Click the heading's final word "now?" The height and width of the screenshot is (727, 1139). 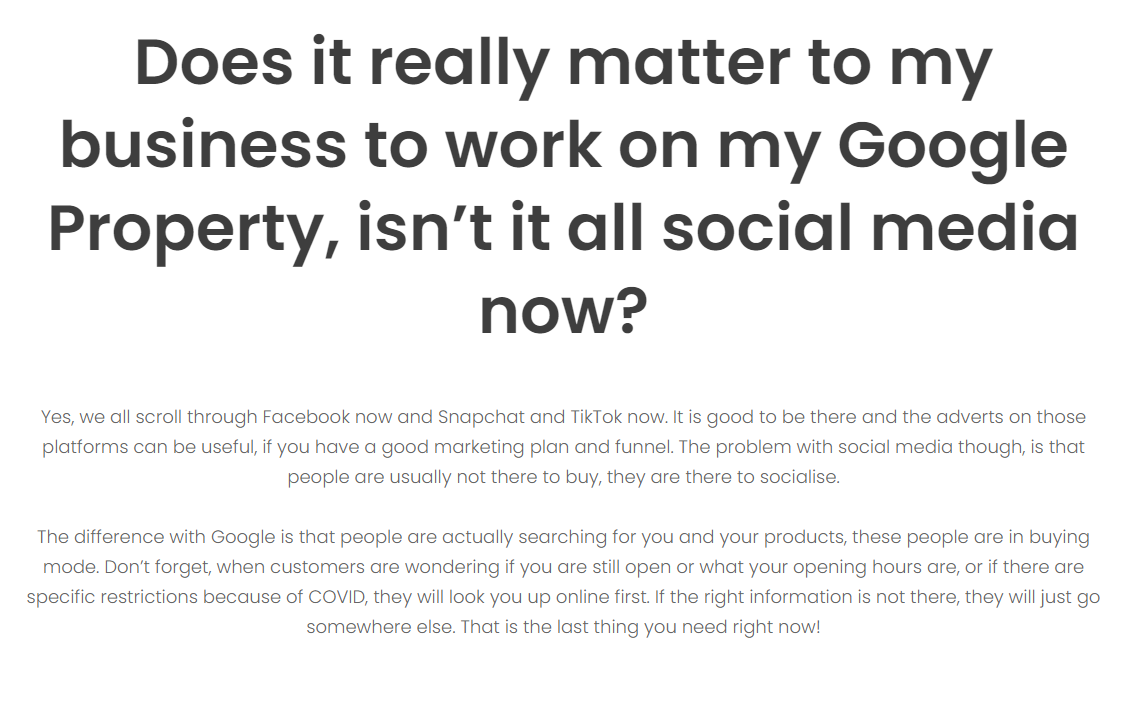click(563, 311)
